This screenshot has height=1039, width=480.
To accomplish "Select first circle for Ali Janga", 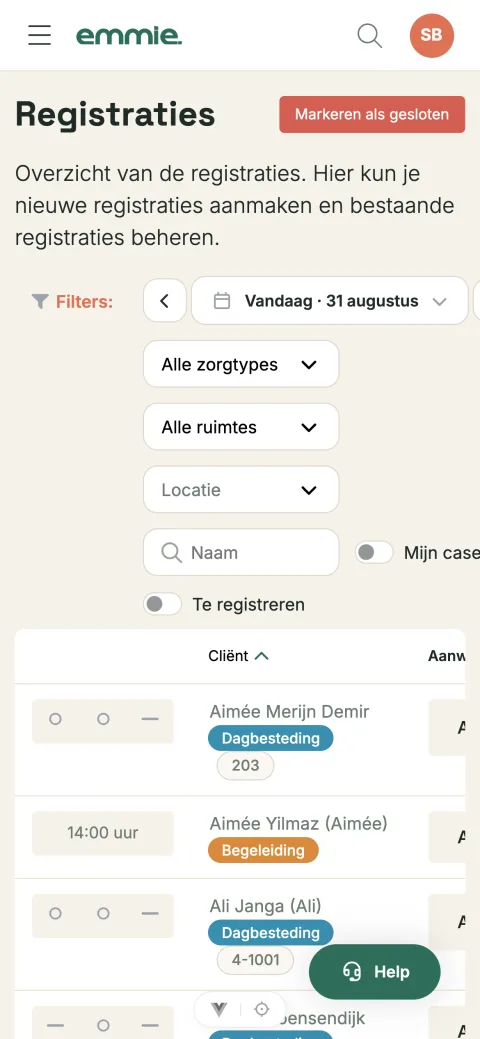I will [56, 914].
